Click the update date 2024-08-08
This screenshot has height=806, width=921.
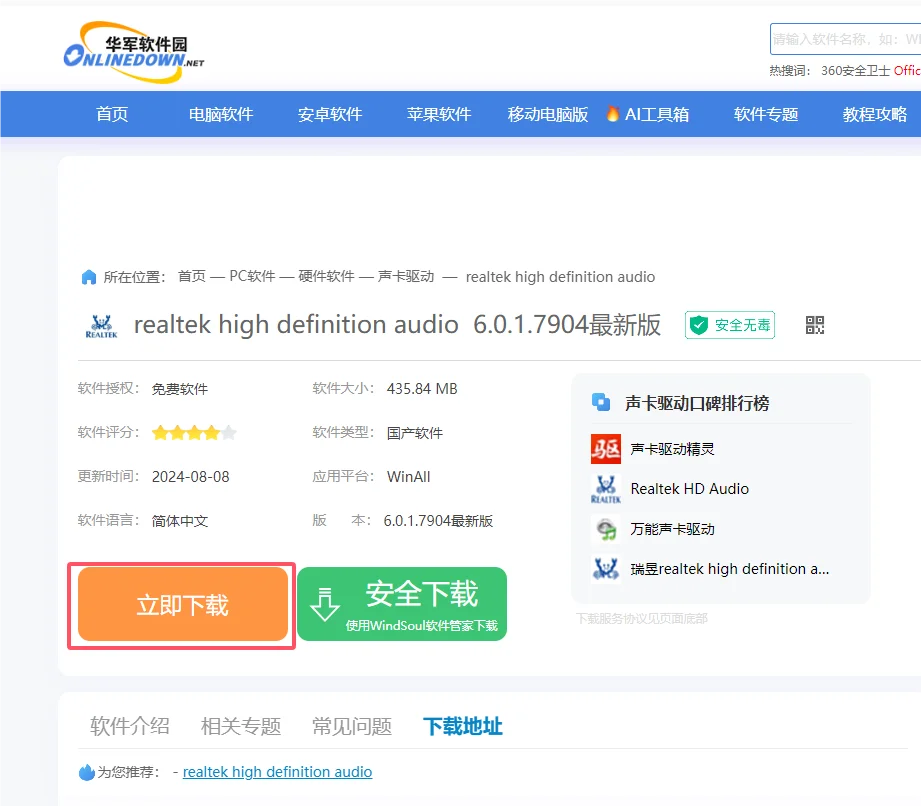click(x=190, y=477)
